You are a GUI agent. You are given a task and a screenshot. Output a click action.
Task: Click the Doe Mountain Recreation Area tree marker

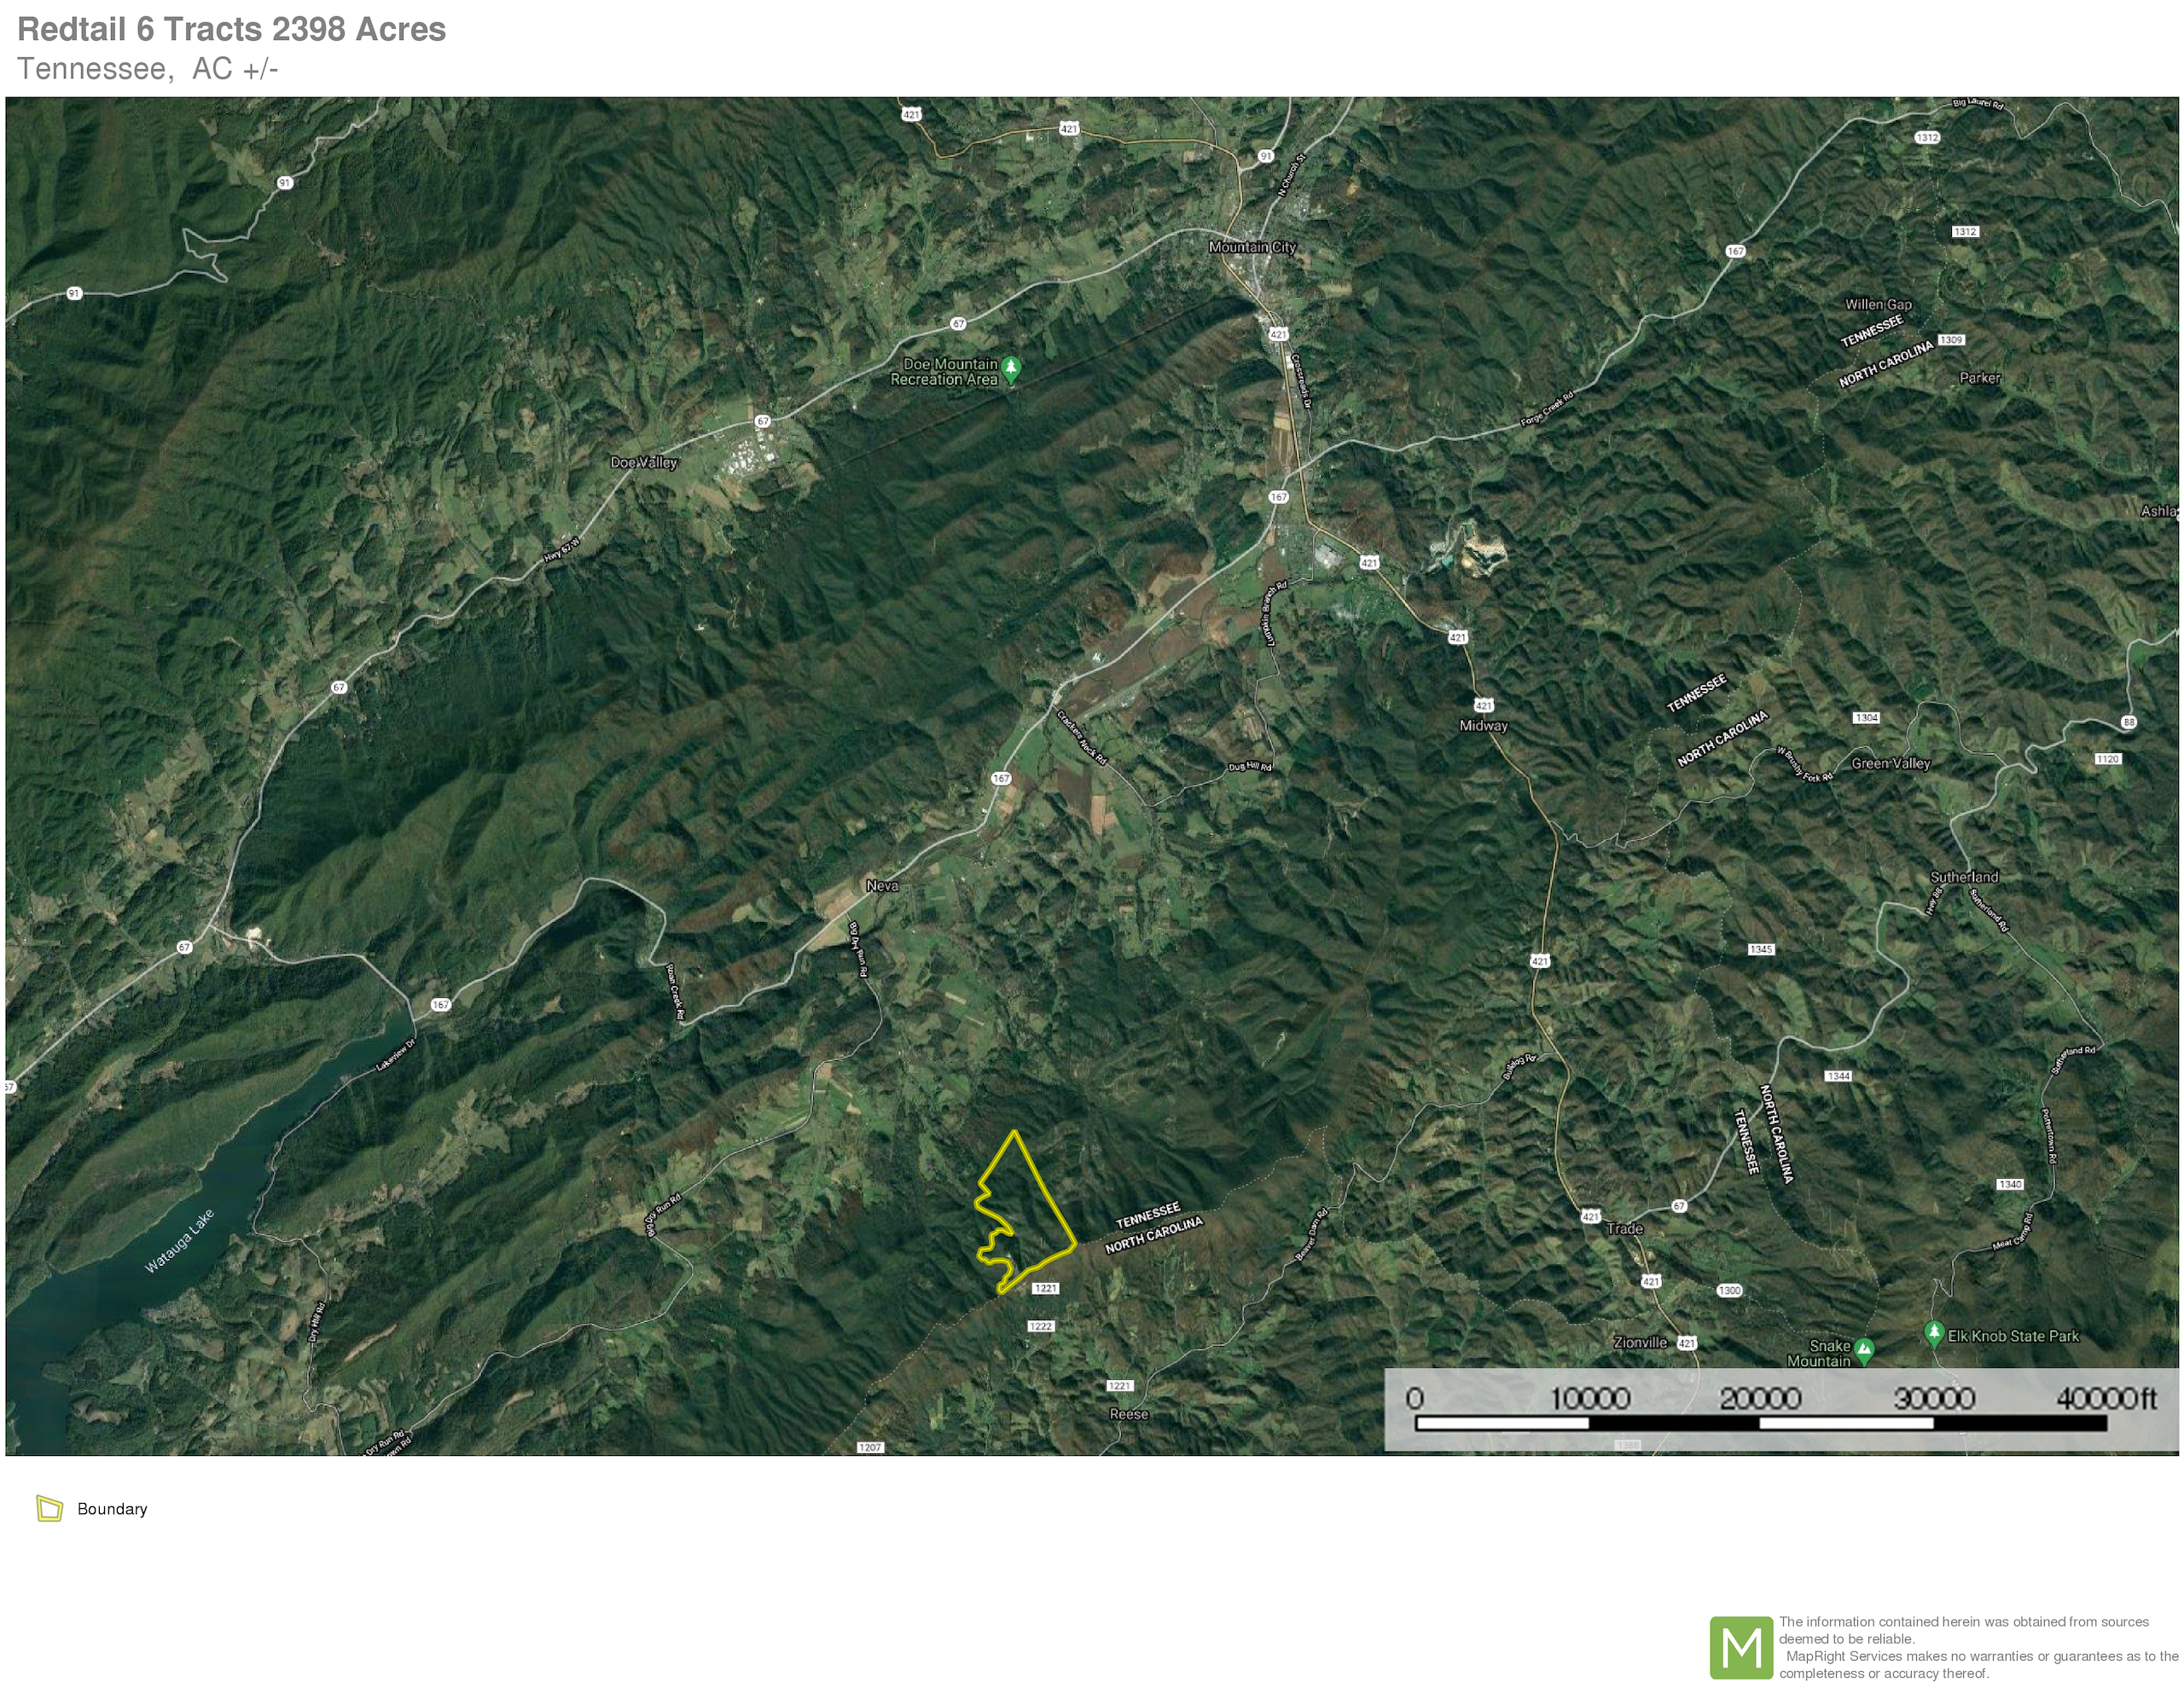pyautogui.click(x=1011, y=368)
